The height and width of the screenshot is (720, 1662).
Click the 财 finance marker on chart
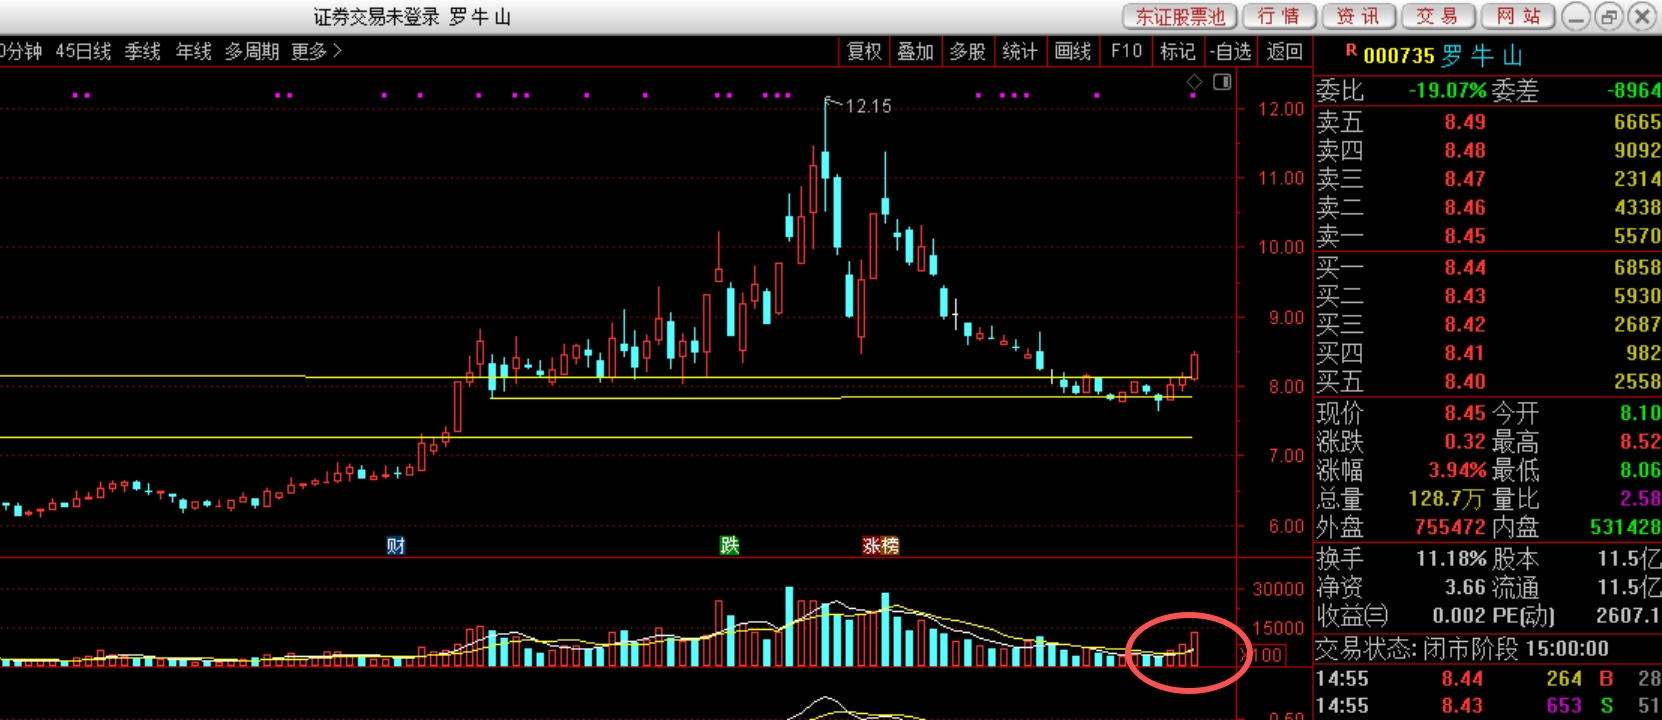click(x=396, y=545)
